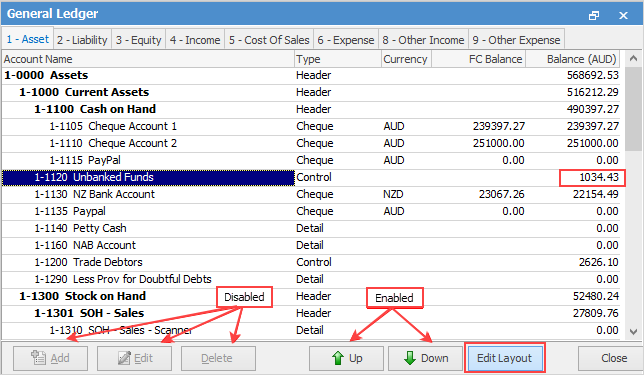The width and height of the screenshot is (644, 375).
Task: Click the 516212.29 Current Assets balance
Action: [593, 92]
